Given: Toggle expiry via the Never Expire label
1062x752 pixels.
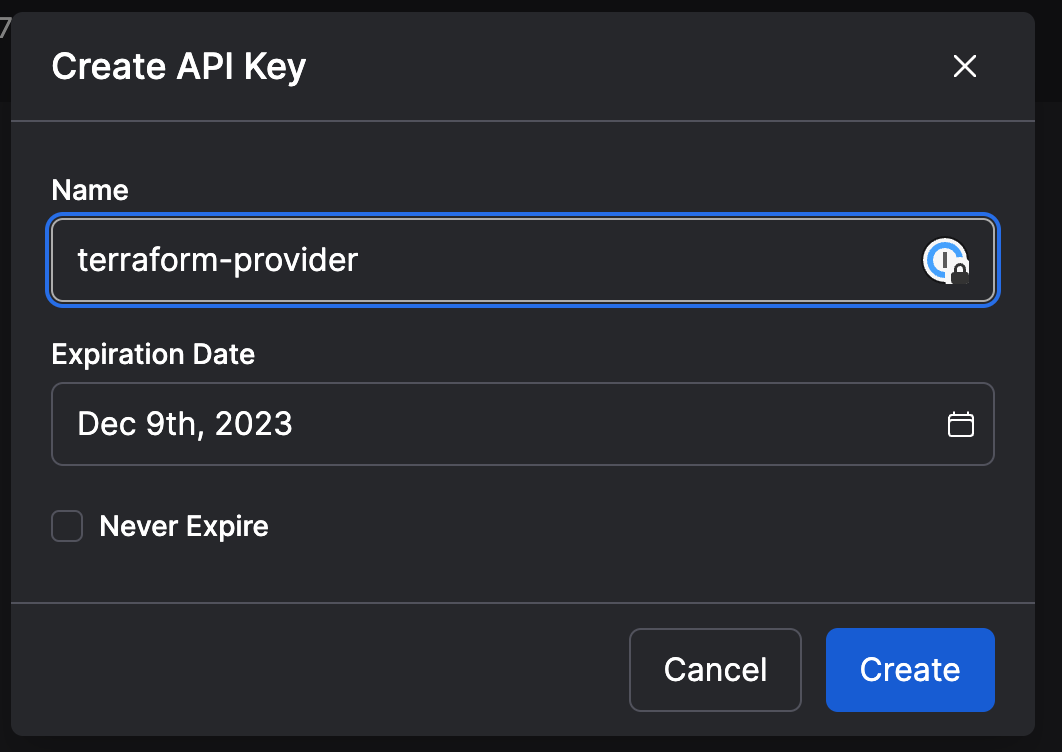Looking at the screenshot, I should tap(184, 526).
